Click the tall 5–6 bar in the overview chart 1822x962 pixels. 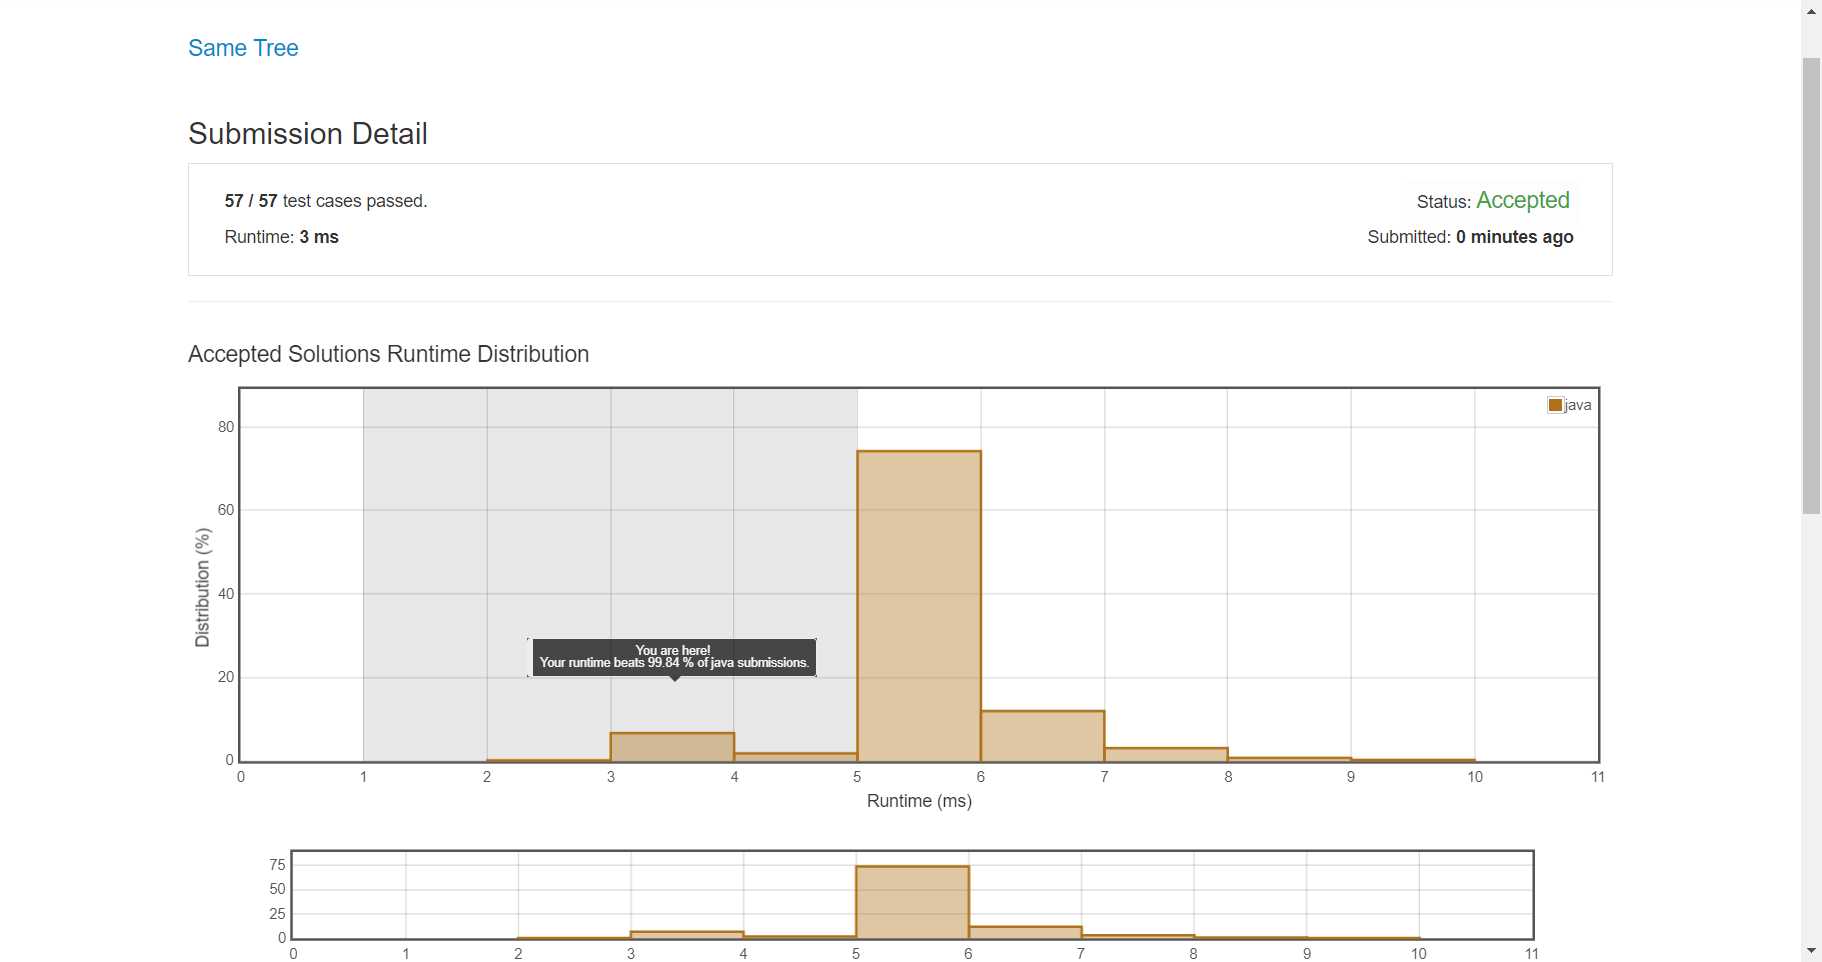coord(912,902)
